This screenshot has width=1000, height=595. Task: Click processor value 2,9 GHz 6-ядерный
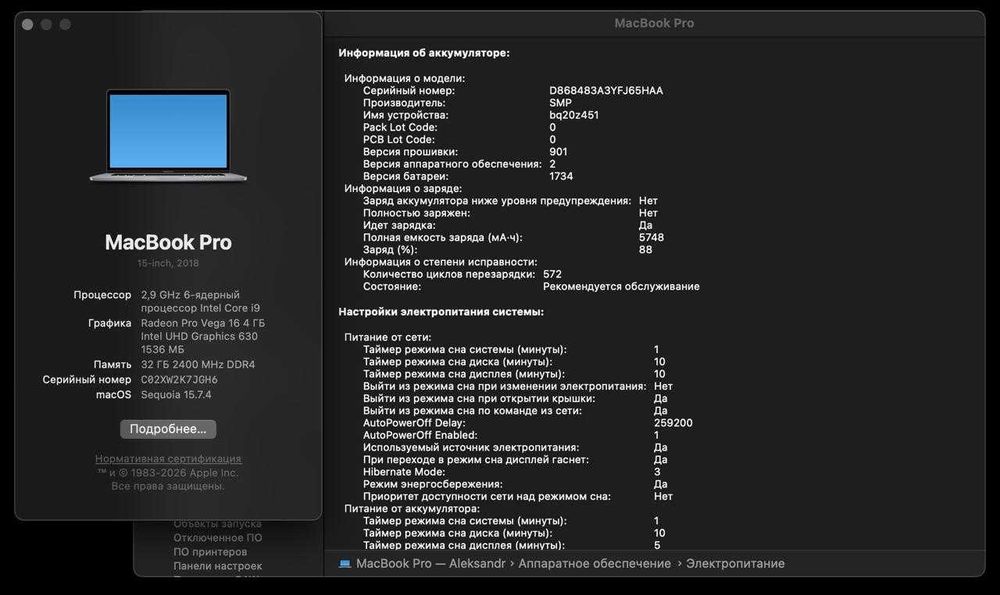pos(190,295)
